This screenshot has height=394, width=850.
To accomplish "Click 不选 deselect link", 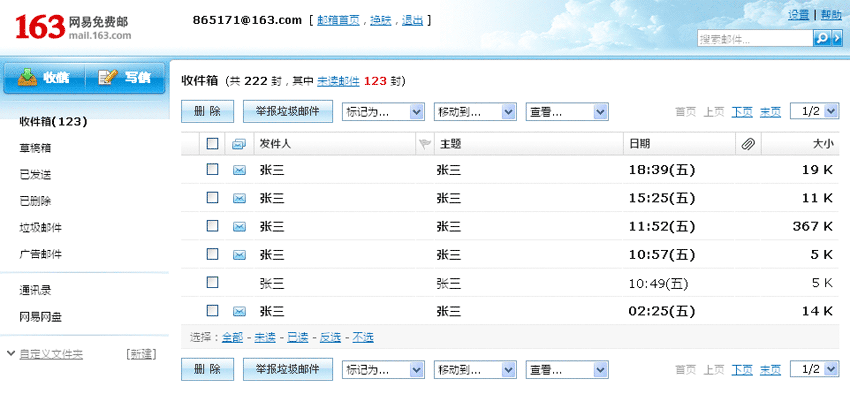I will coord(363,338).
